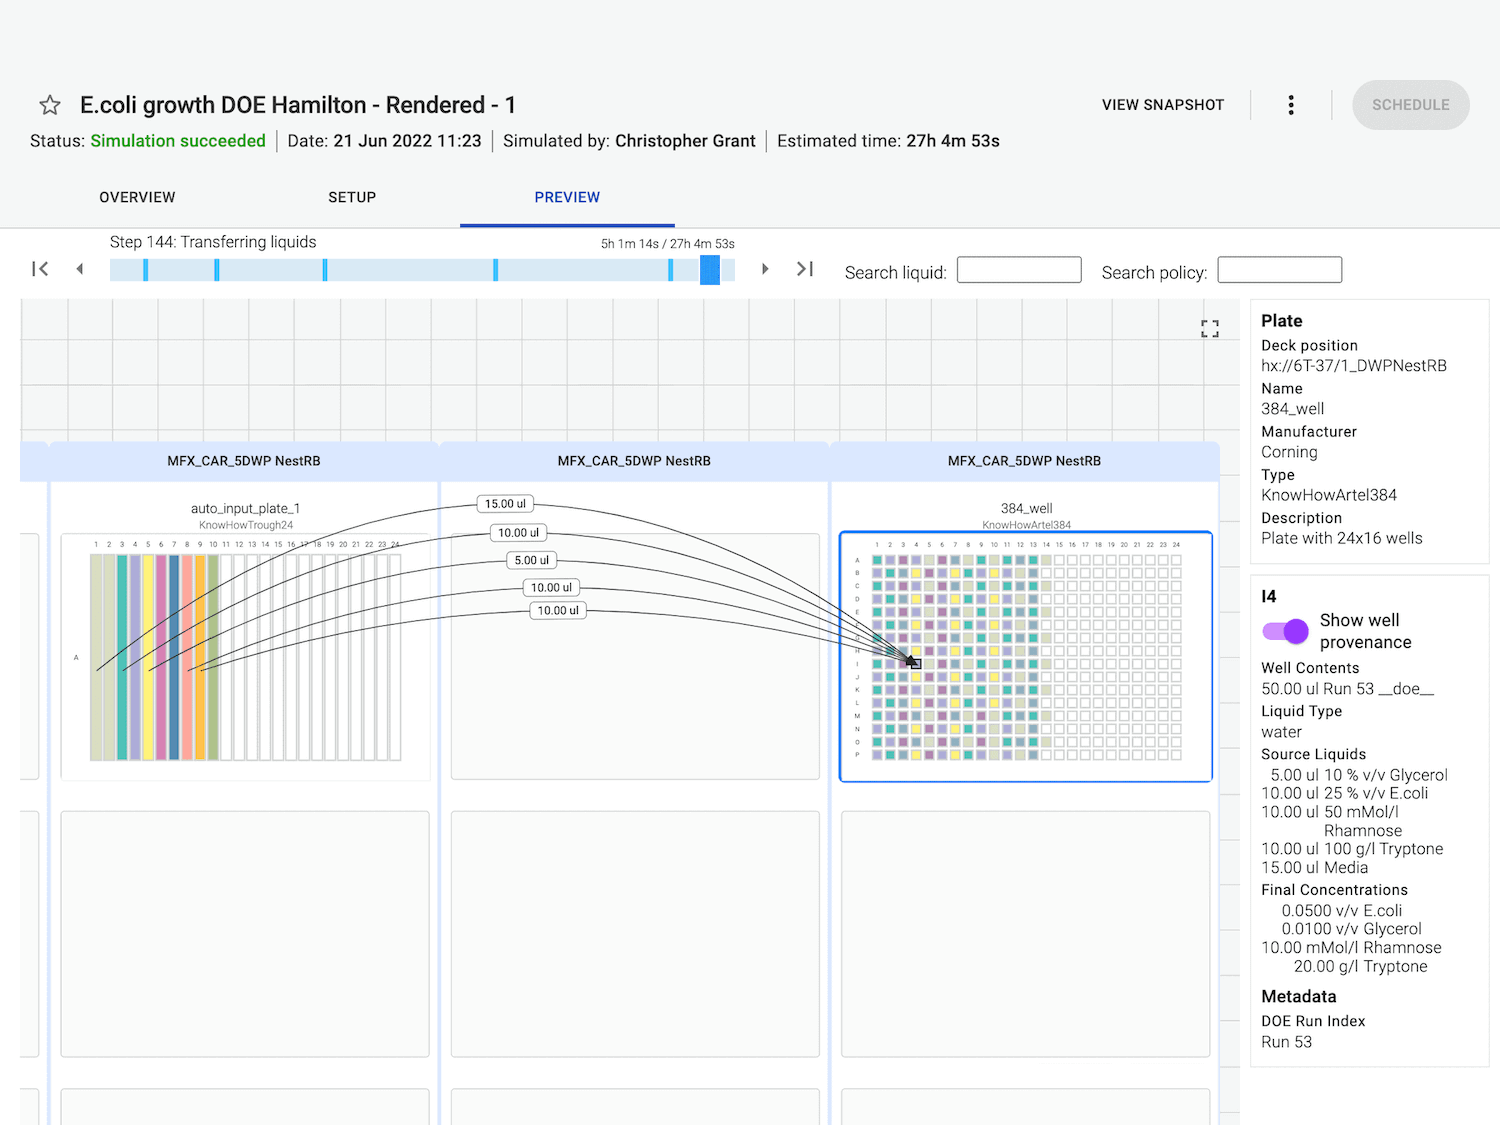
Task: Select the 15.00 ul transfer label
Action: pos(505,504)
